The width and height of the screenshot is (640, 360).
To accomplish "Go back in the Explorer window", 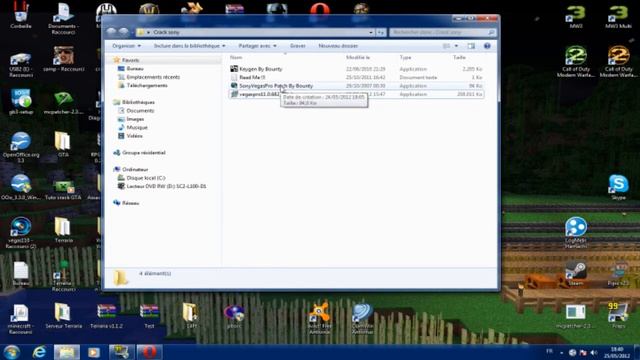I will pyautogui.click(x=111, y=32).
